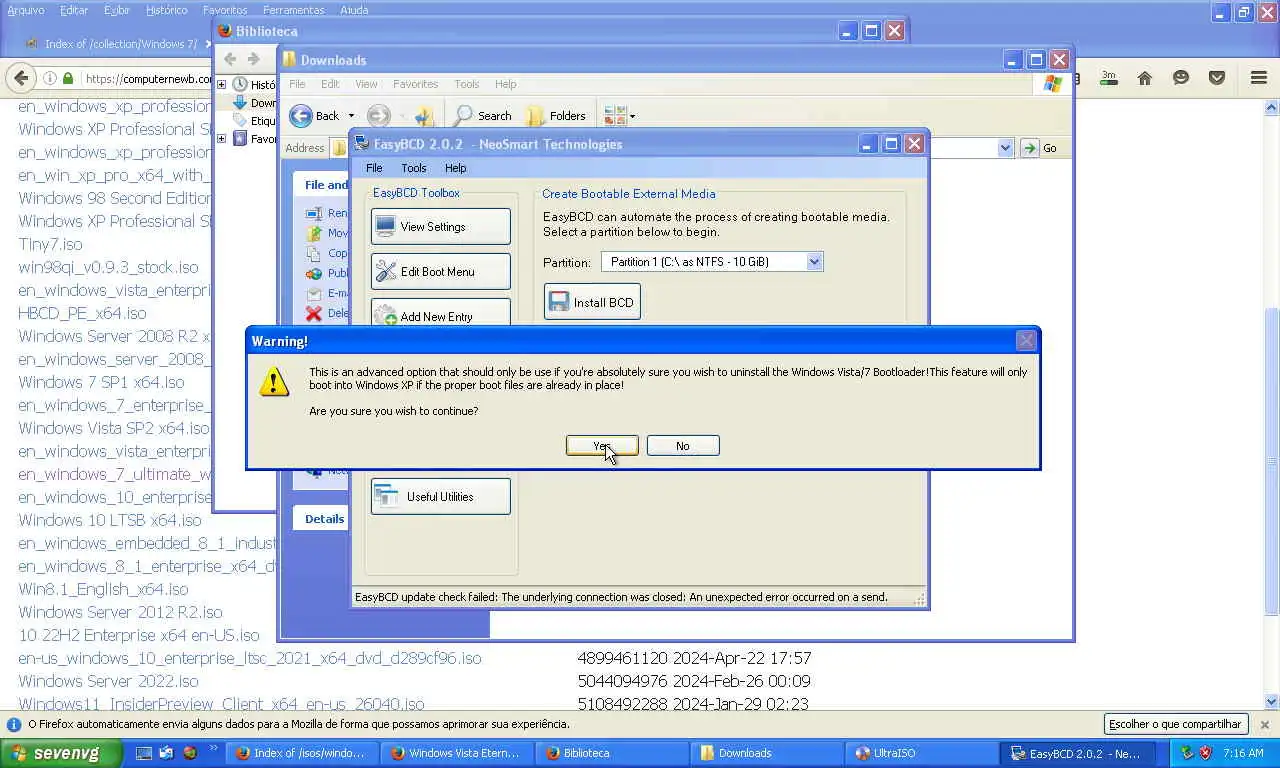The height and width of the screenshot is (768, 1280).
Task: Open Firefox Ferramentas menu
Action: [x=293, y=10]
